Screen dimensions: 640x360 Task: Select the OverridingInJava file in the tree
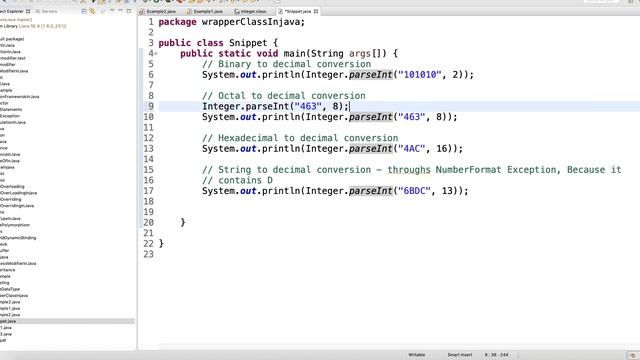17,206
